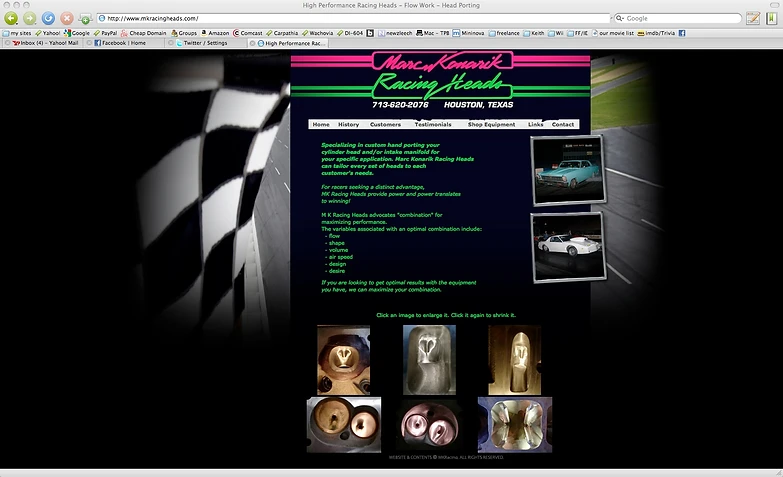Expand the address bar history dropdown arrow
This screenshot has height=477, width=783.
(x=610, y=18)
